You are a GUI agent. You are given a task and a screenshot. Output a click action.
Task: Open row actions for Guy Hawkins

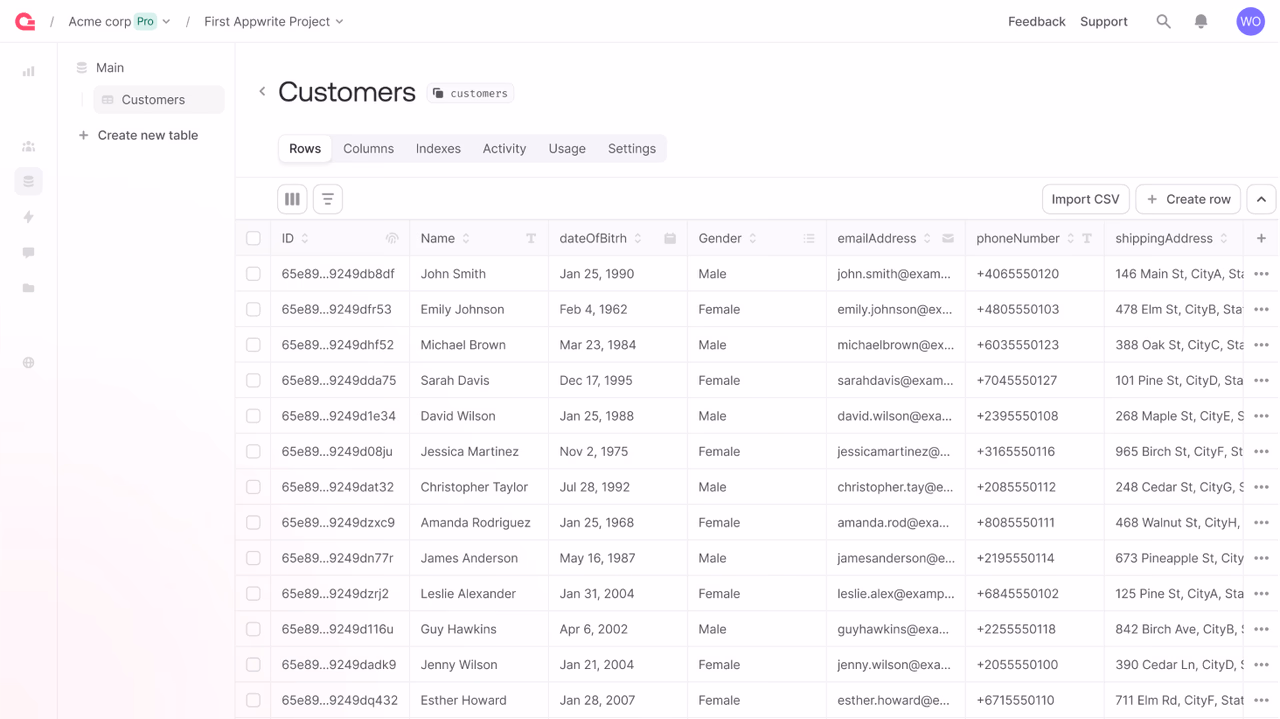click(1261, 629)
